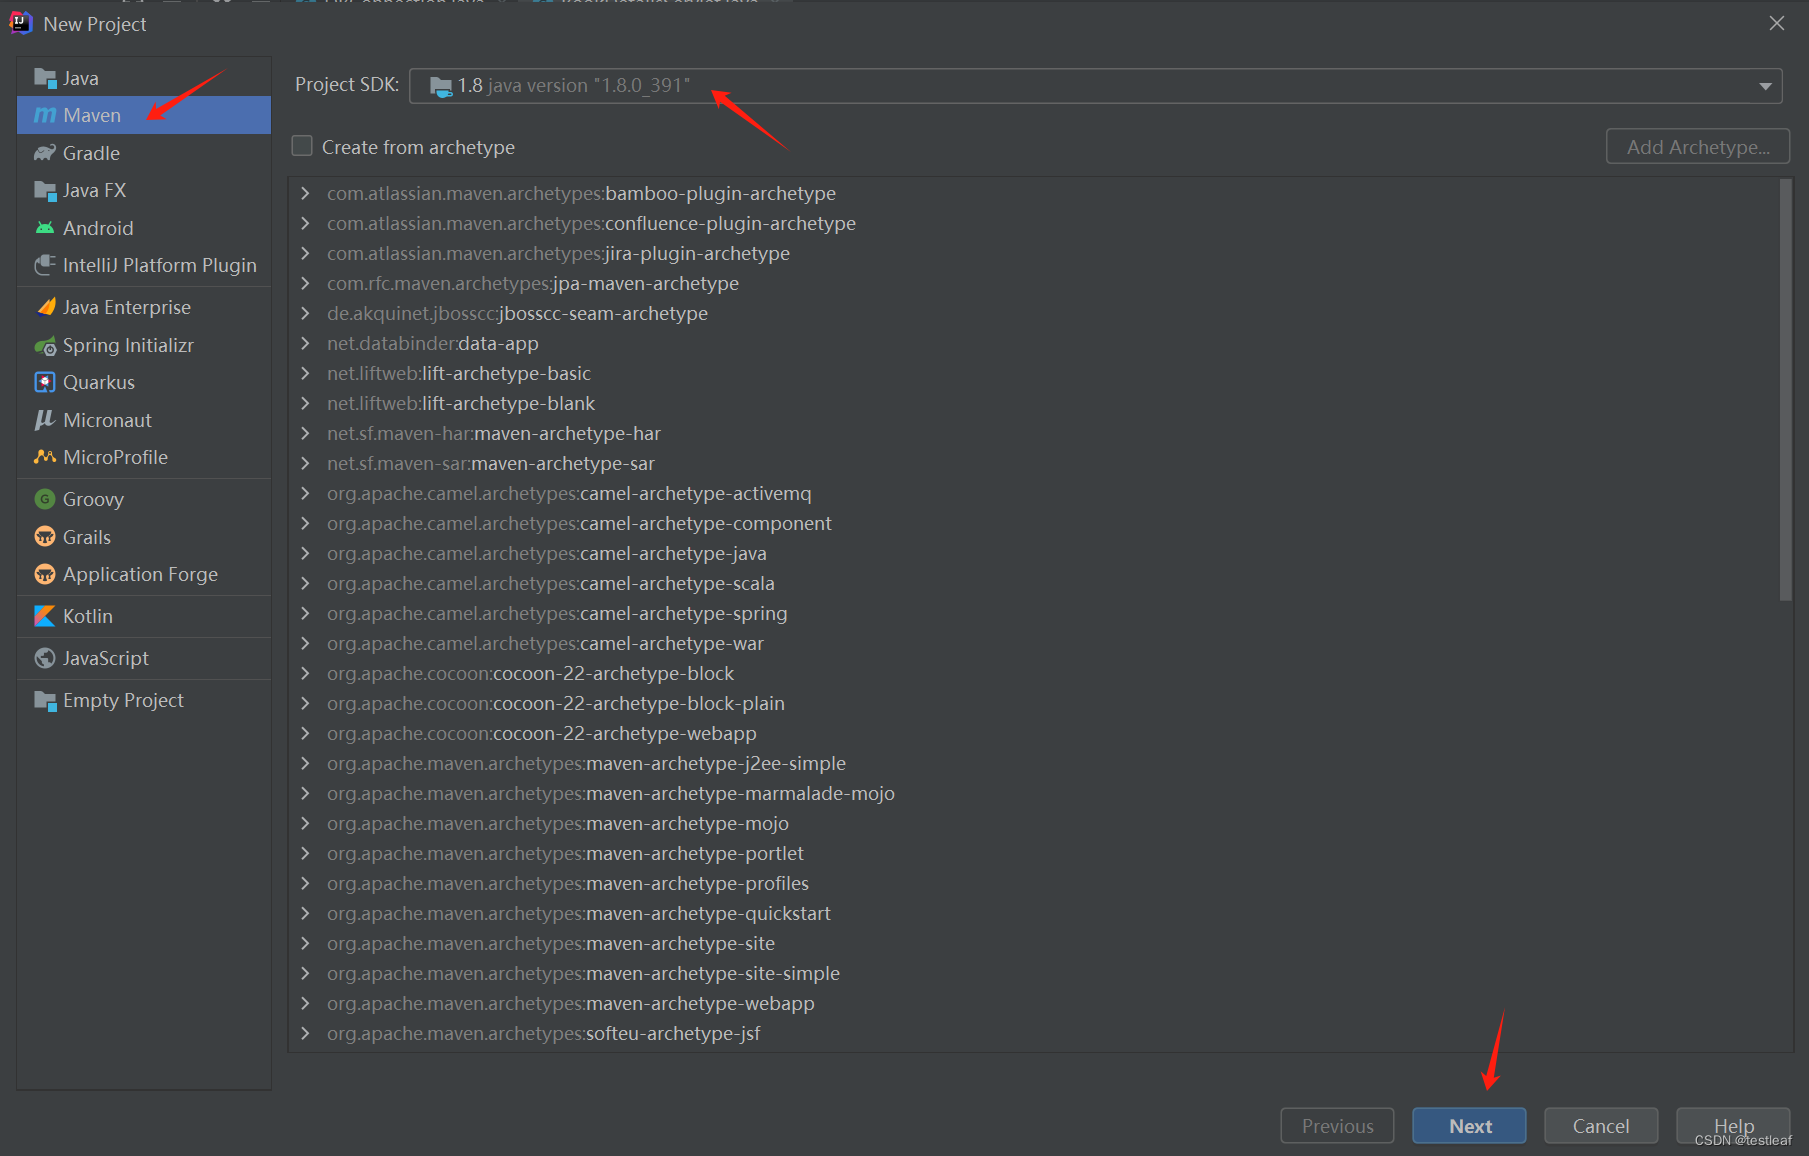Open the Project SDK dropdown arrow
Image resolution: width=1809 pixels, height=1156 pixels.
1765,86
